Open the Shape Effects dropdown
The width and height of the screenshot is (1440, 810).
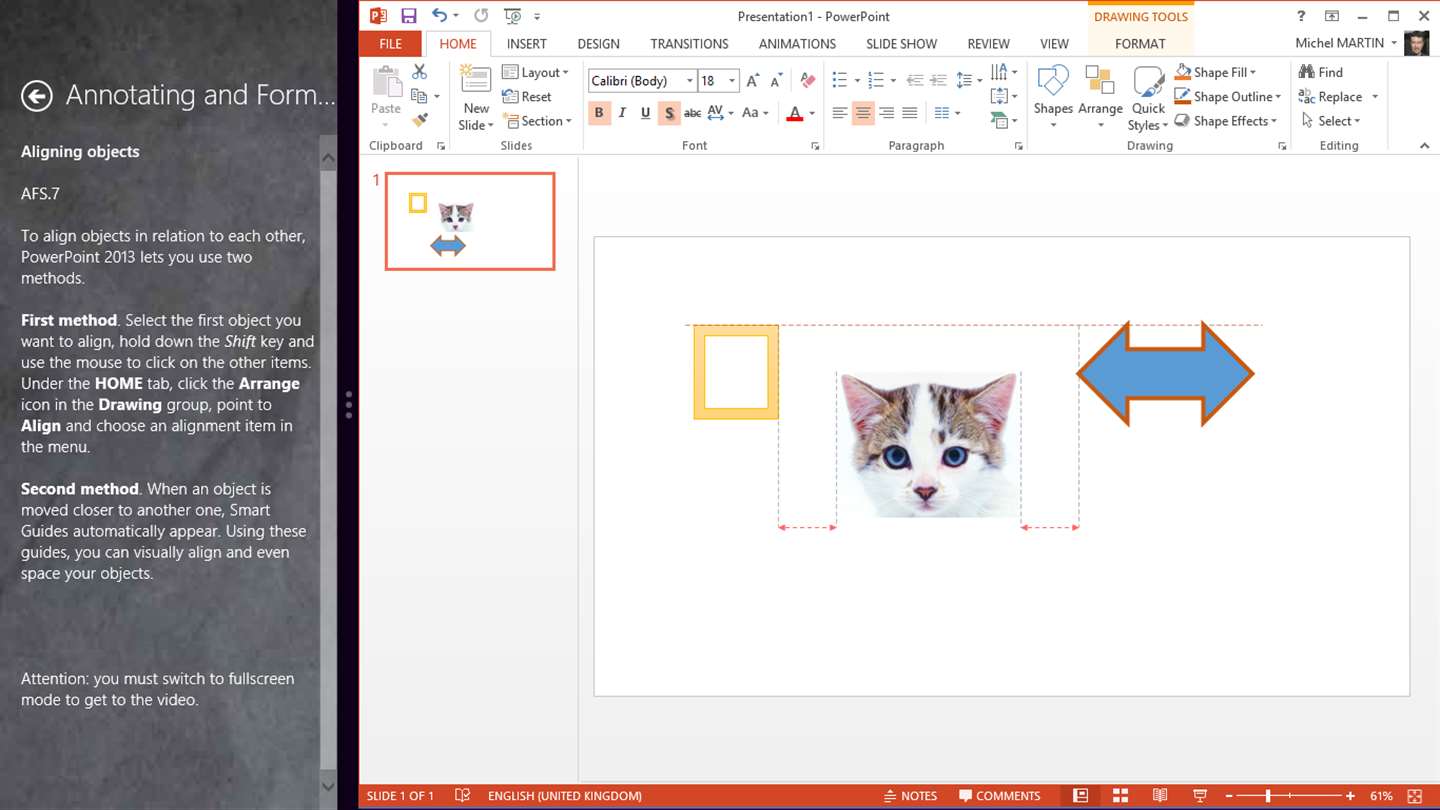[1225, 121]
